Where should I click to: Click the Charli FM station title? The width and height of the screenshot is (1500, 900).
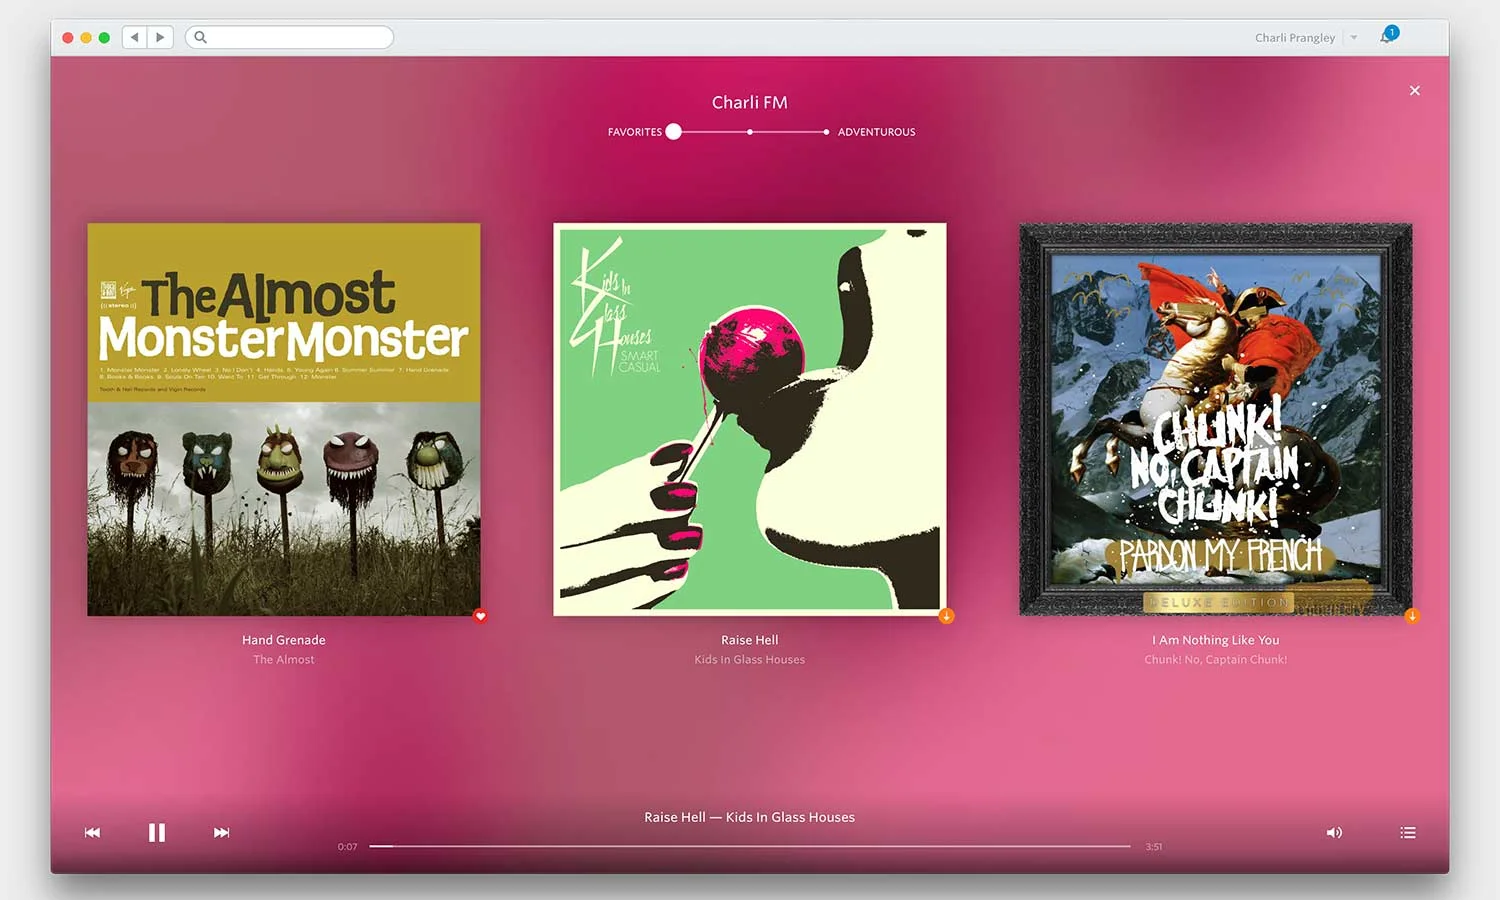[750, 102]
